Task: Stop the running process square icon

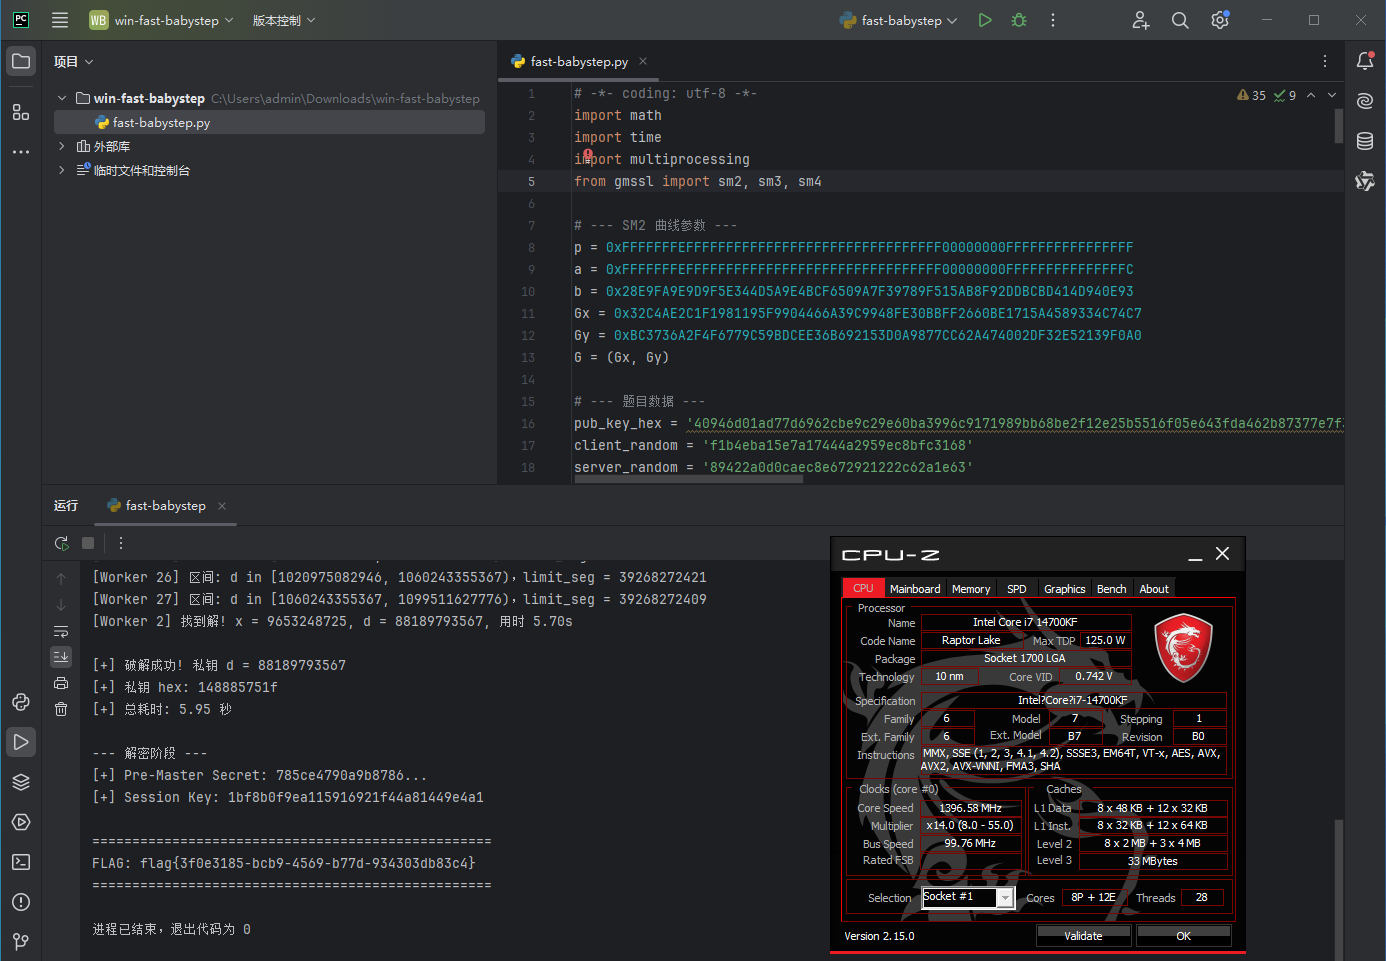Action: pos(88,543)
